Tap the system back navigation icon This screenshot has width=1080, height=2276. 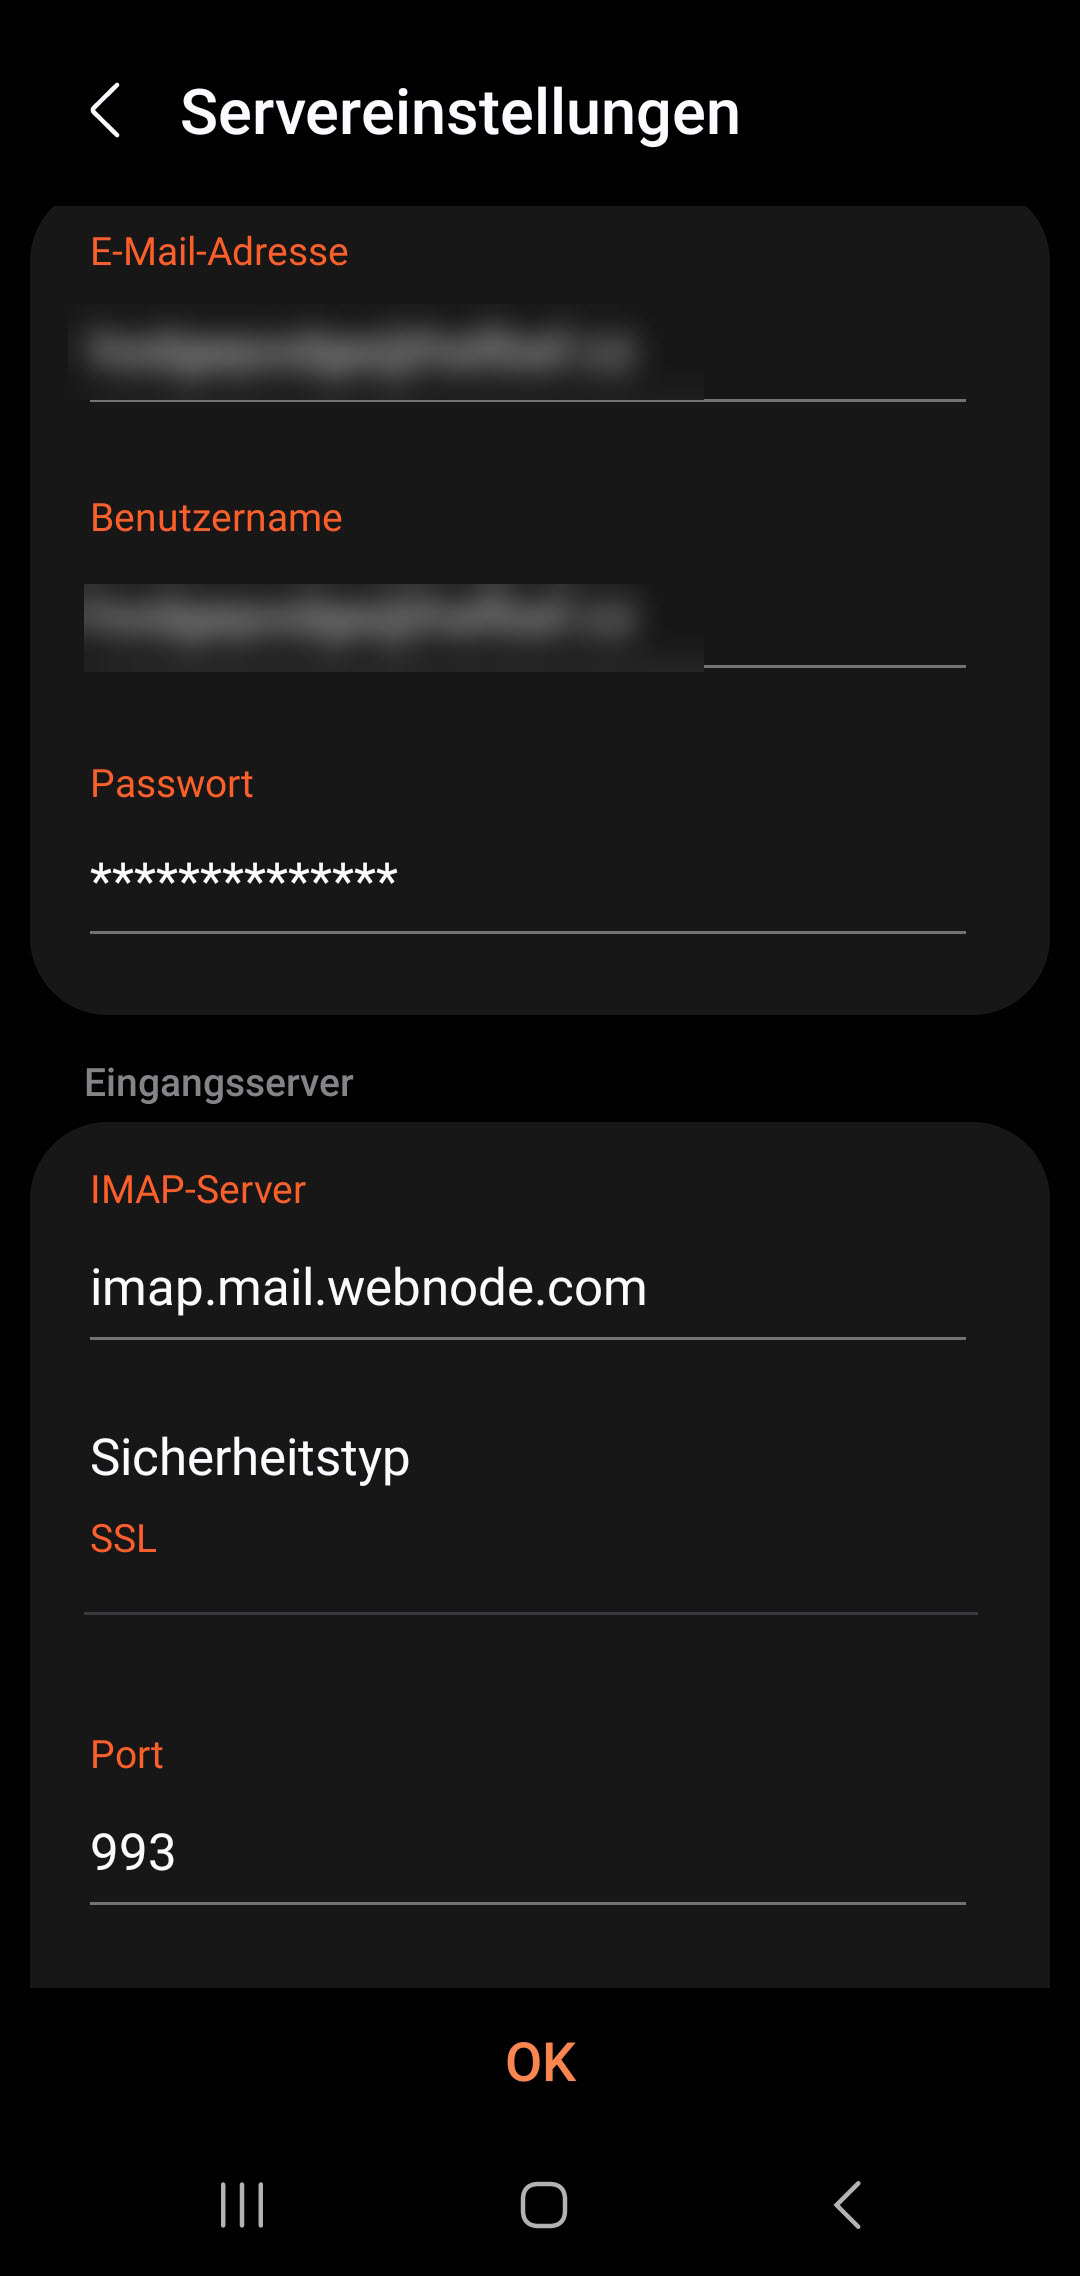pyautogui.click(x=847, y=2204)
